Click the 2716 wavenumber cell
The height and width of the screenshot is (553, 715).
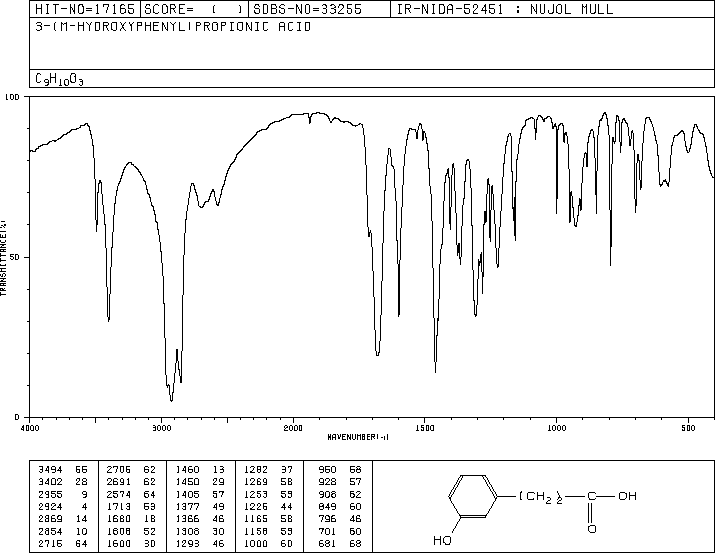(51, 544)
